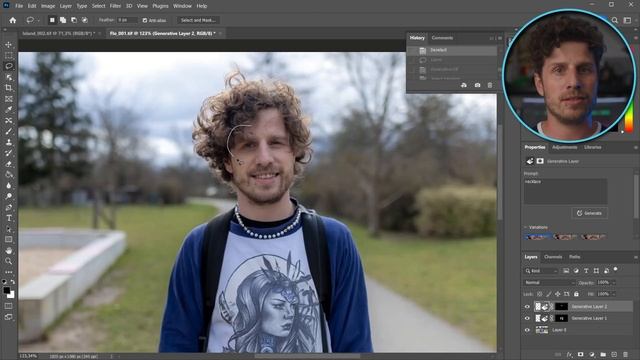Add a layer style fx icon
Screen dimensions: 640x360
569,355
